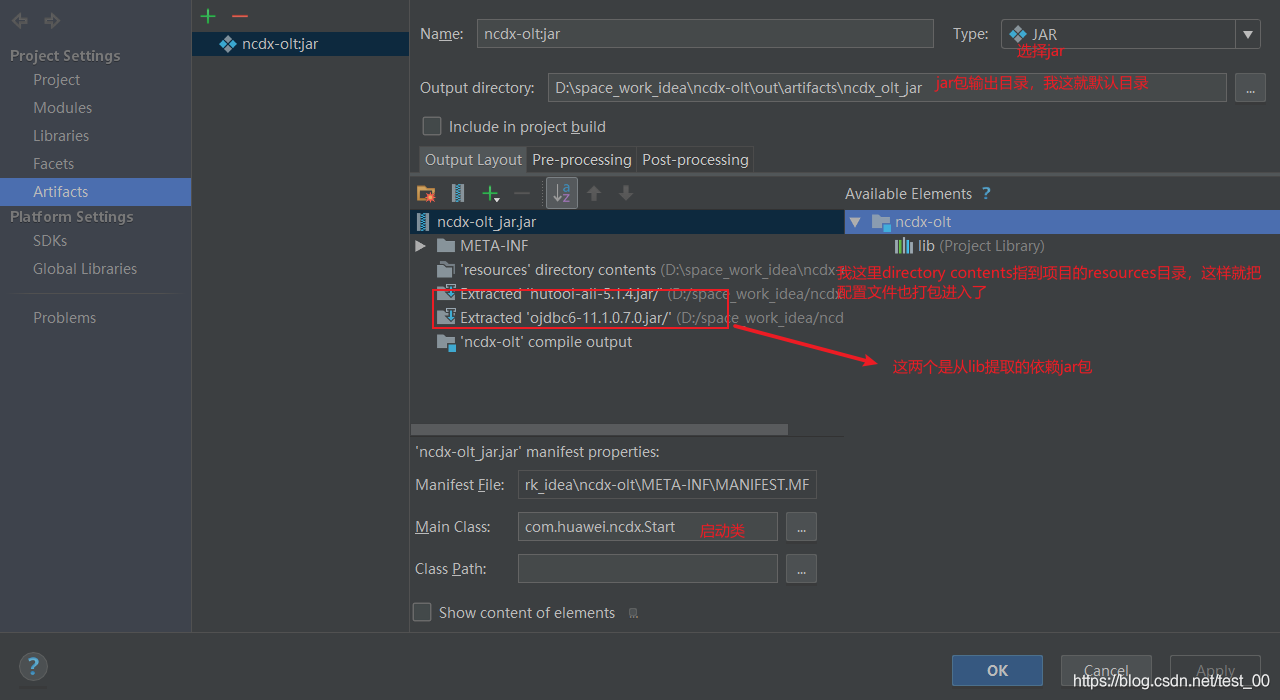Click the ncdx-olt module folder icon
Image resolution: width=1280 pixels, height=700 pixels.
click(880, 222)
